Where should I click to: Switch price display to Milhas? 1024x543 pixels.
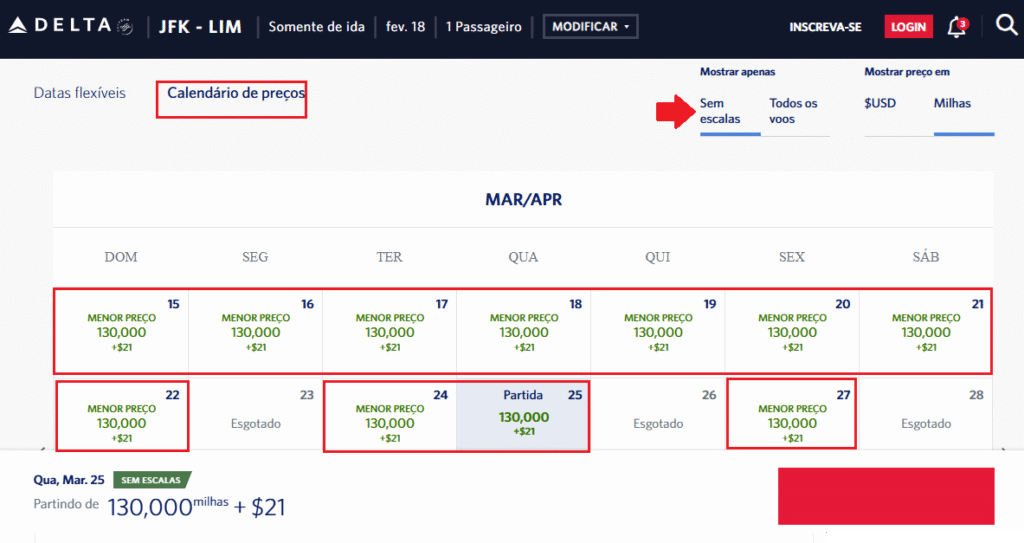tap(952, 103)
